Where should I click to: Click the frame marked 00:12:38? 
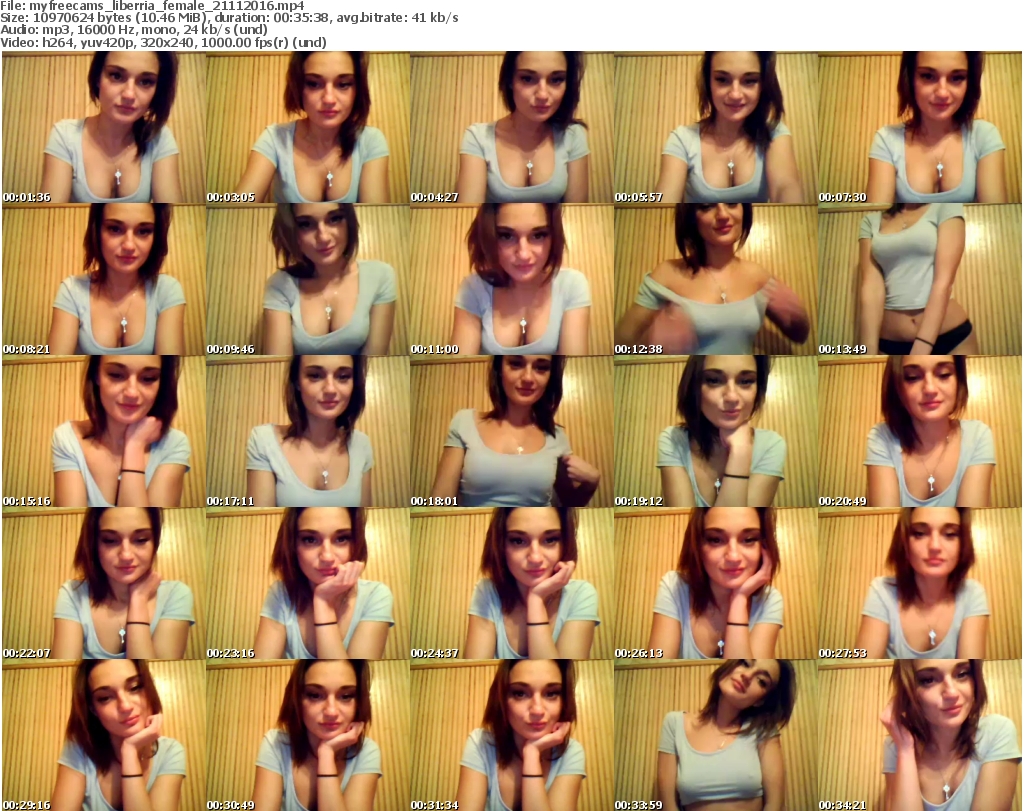(x=716, y=279)
